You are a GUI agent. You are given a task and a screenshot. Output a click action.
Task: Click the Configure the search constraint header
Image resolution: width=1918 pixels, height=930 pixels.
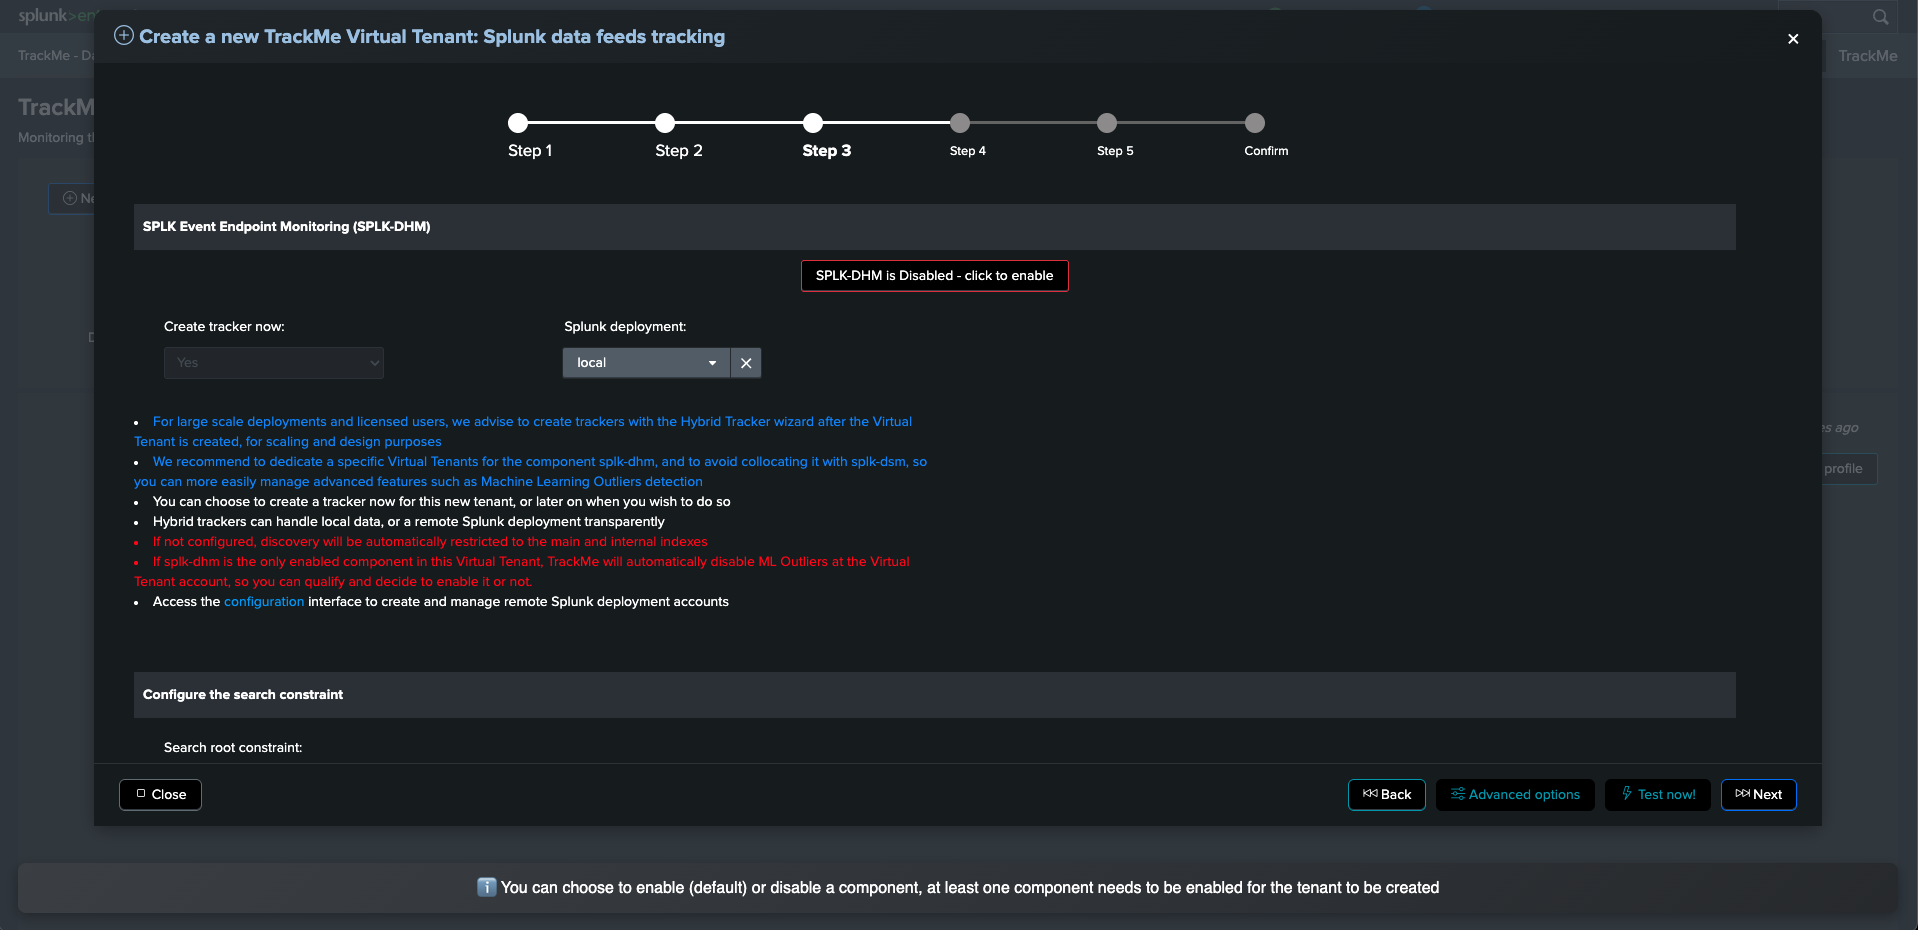(934, 695)
